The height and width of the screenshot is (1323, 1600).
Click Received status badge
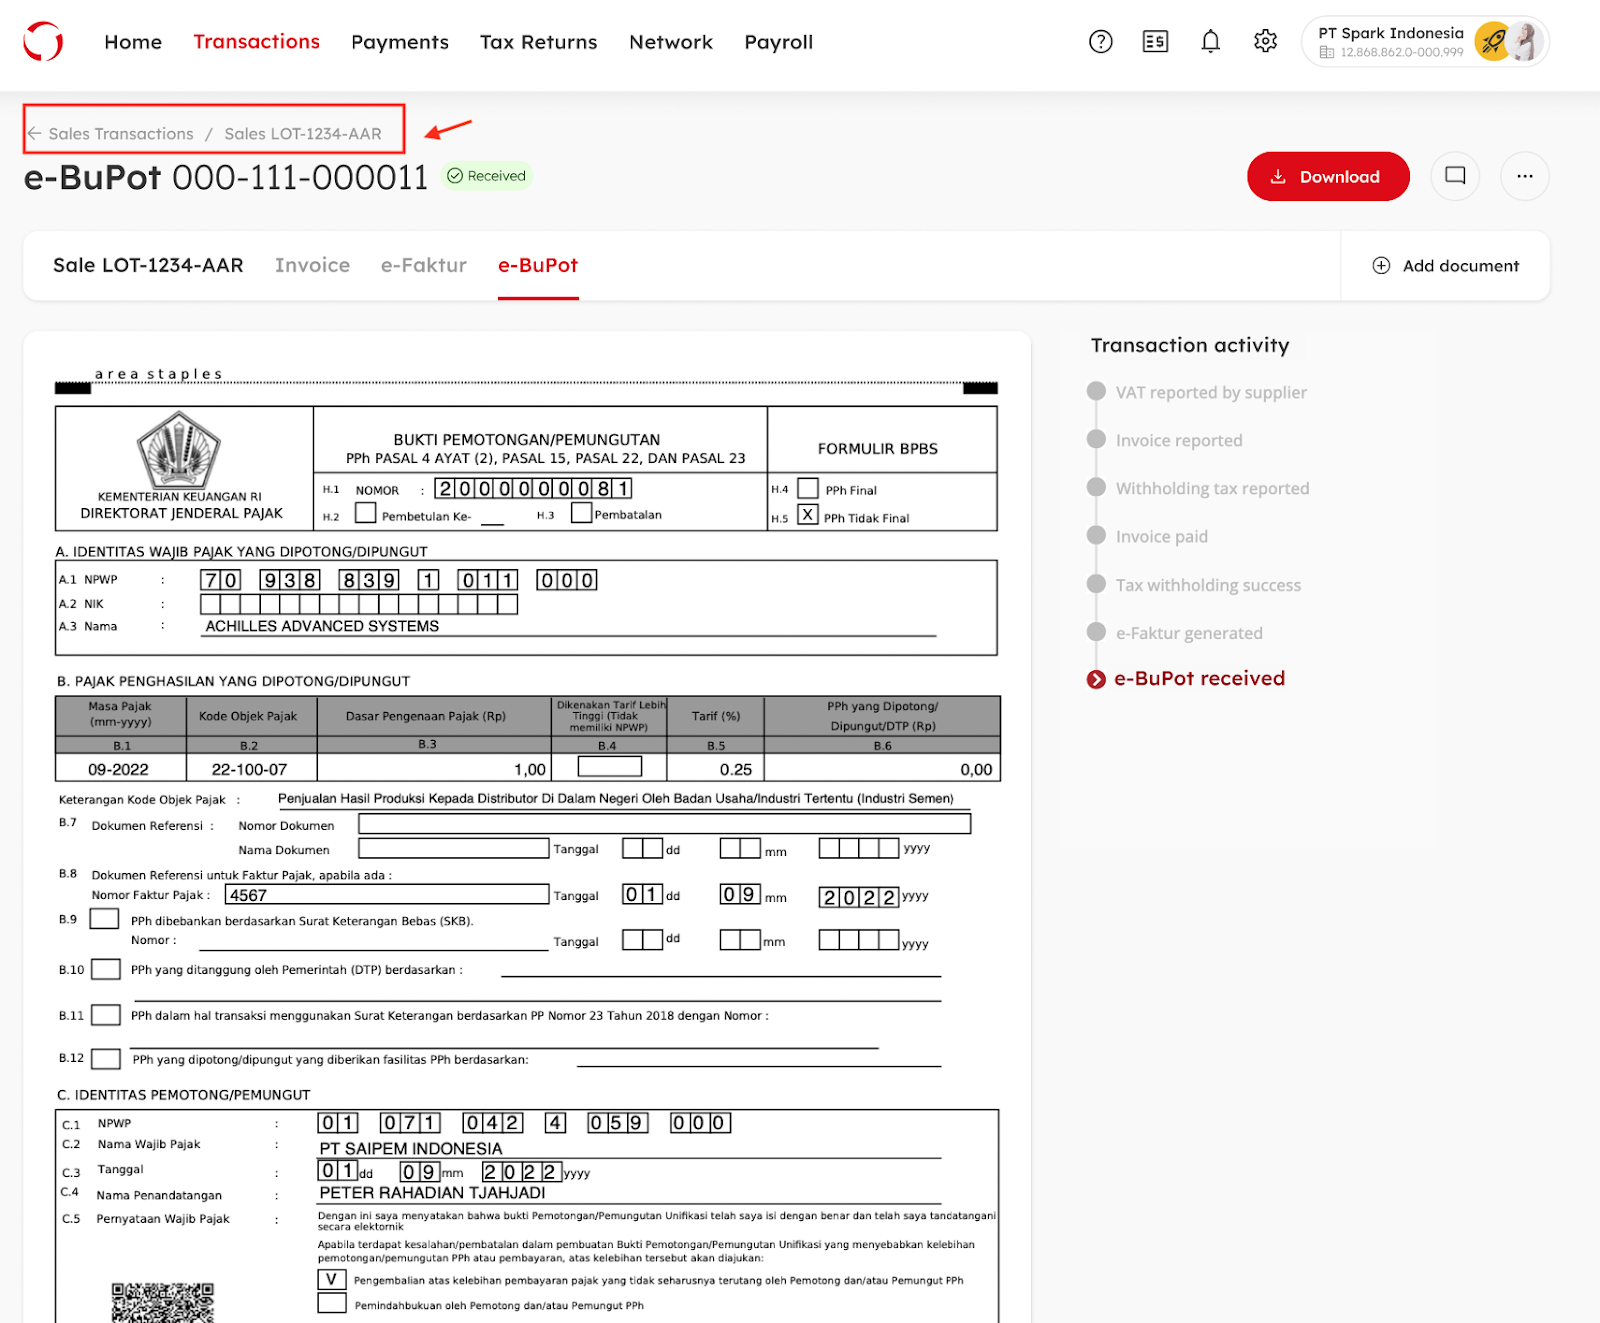[487, 176]
